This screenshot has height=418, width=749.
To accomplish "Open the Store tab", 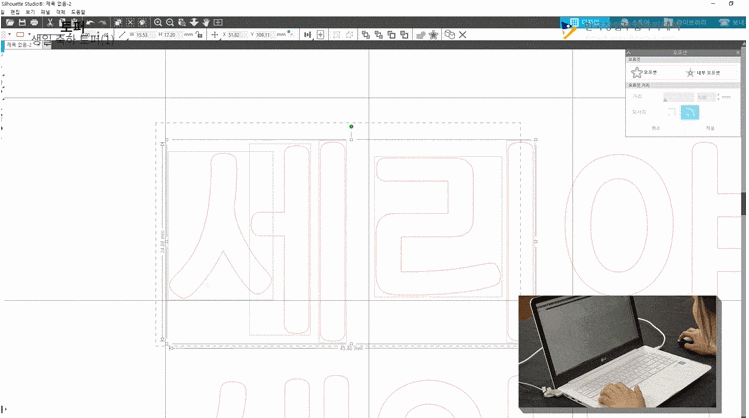I will [635, 22].
